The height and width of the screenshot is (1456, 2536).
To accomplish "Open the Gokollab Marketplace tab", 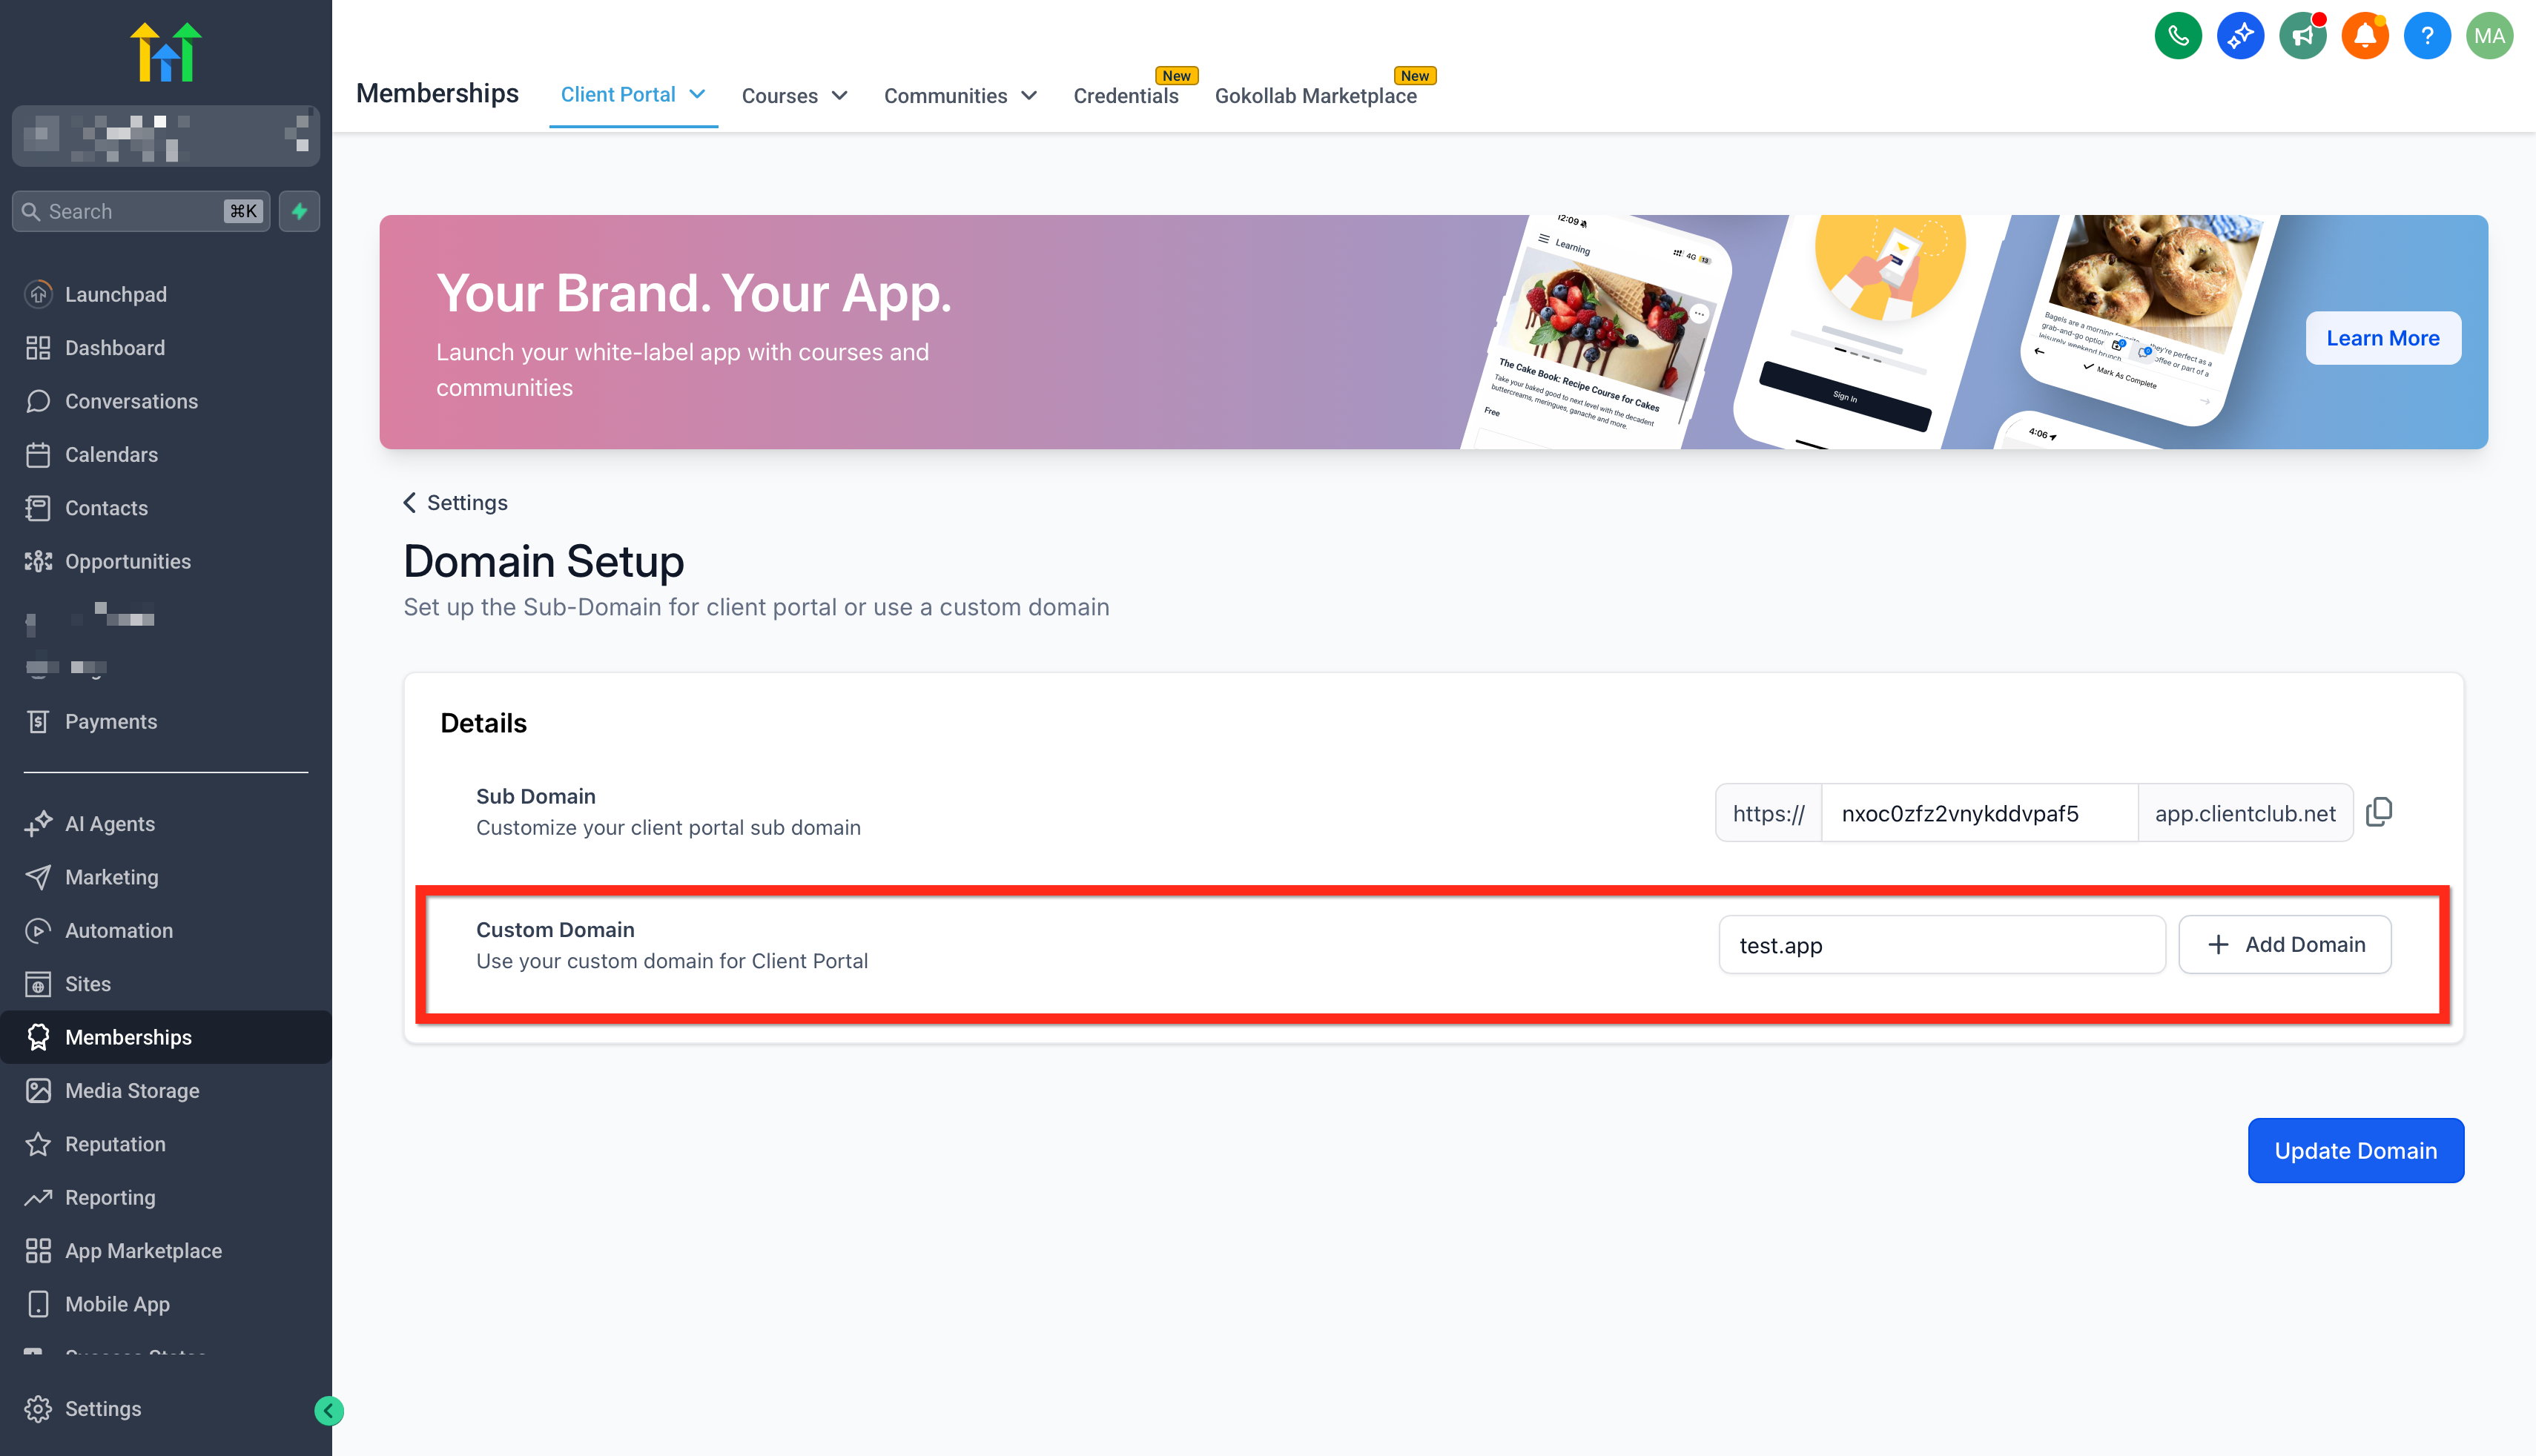I will (x=1316, y=95).
